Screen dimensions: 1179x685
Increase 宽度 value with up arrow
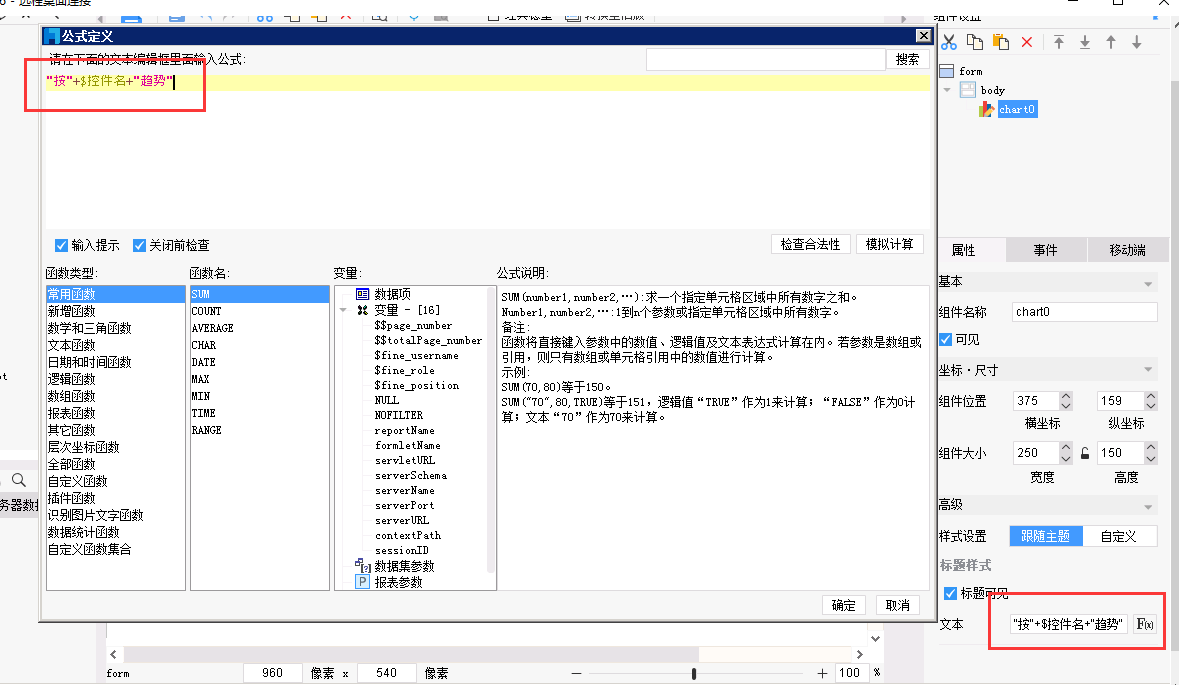tap(1065, 448)
